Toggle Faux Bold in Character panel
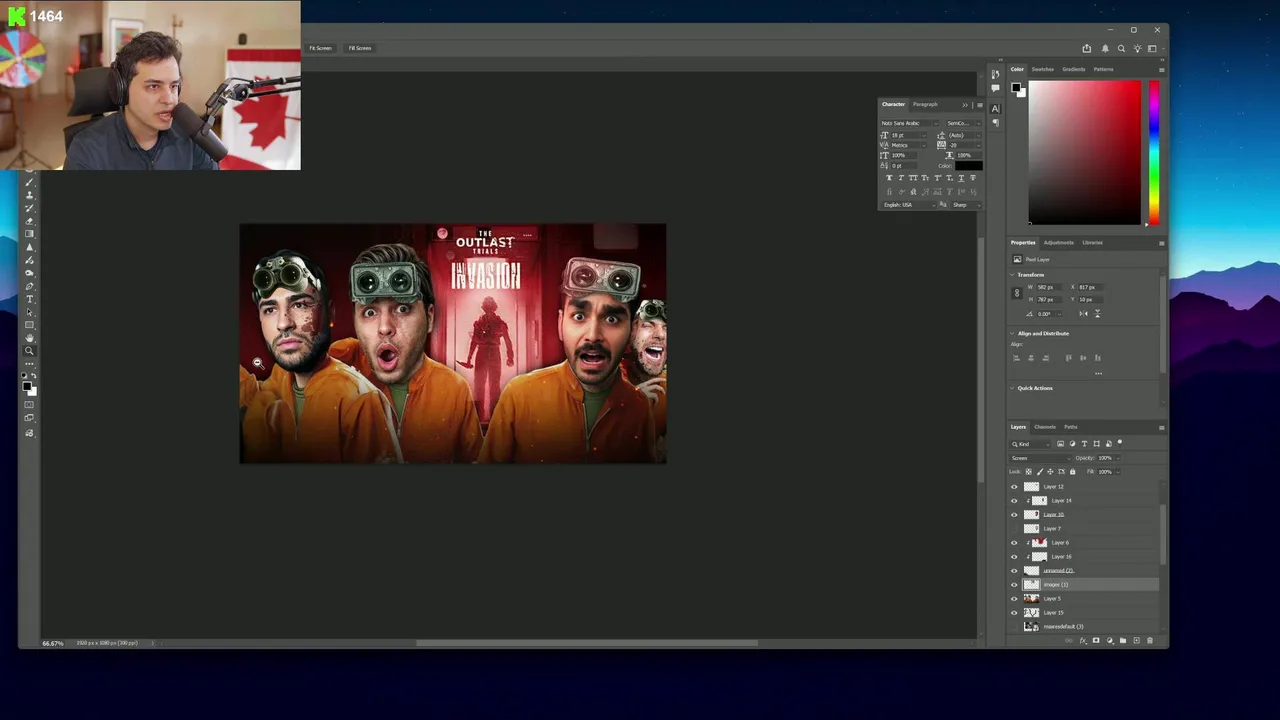The width and height of the screenshot is (1280, 720). pos(889,178)
